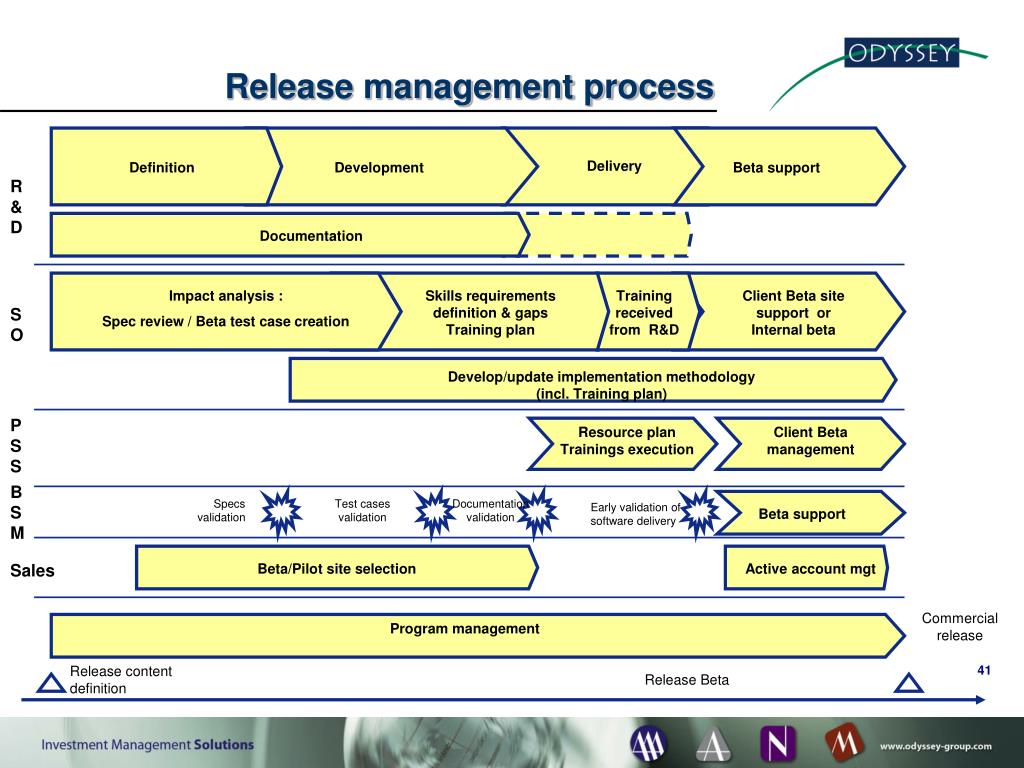Click the SO row label
This screenshot has height=768, width=1024.
(x=16, y=325)
